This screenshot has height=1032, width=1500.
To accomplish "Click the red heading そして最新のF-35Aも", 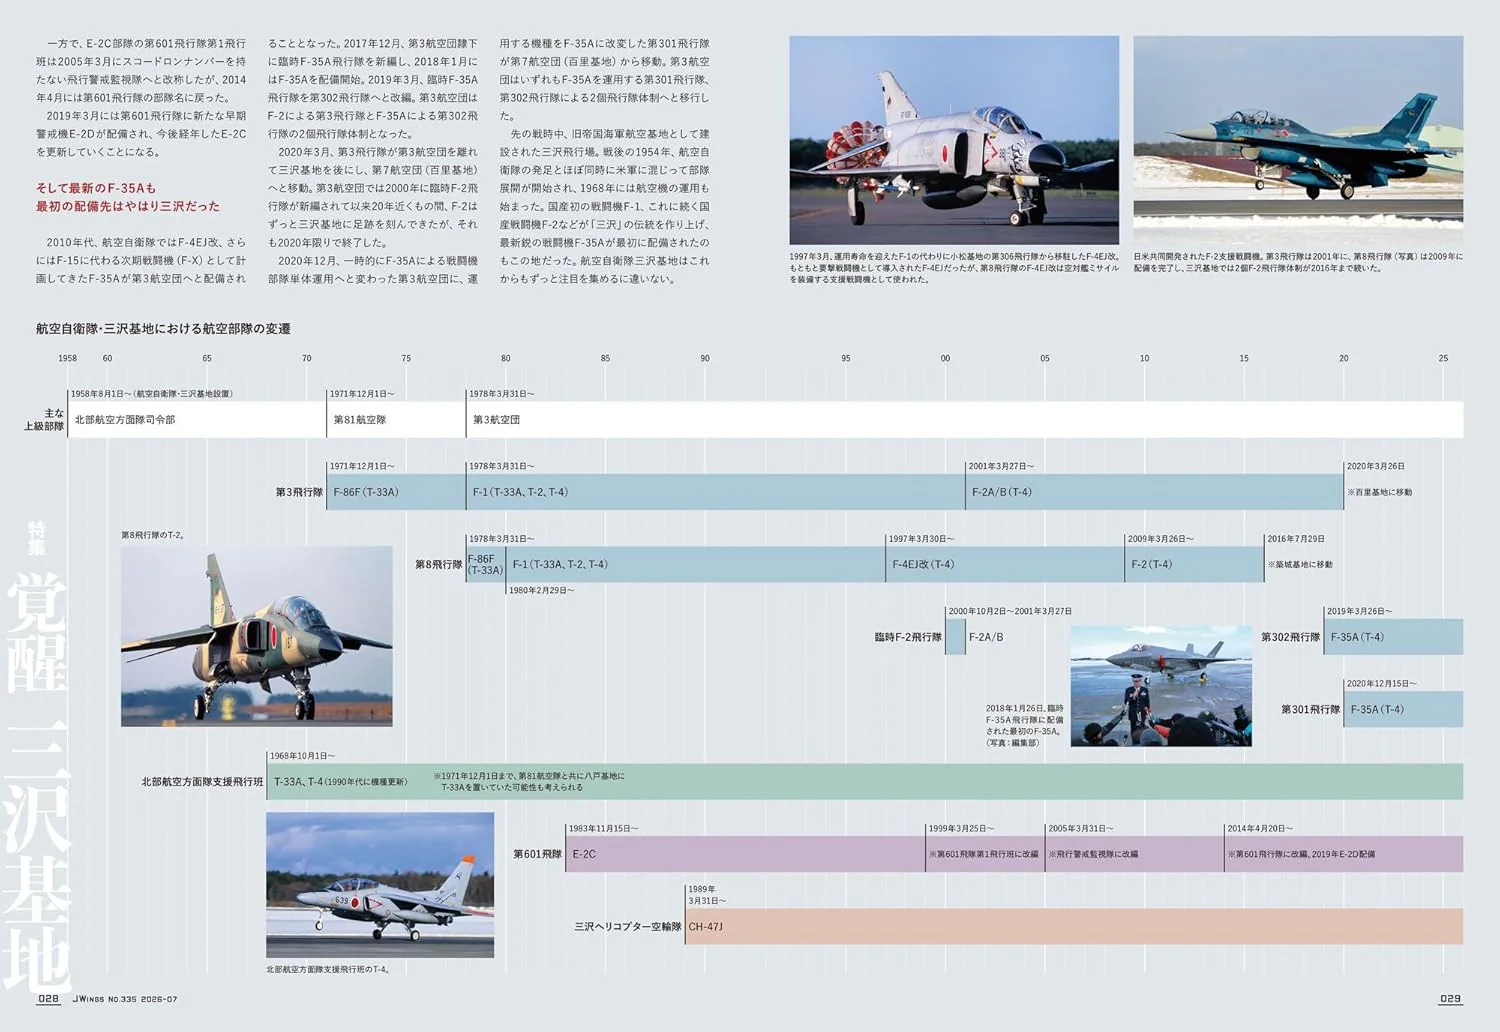I will (x=96, y=188).
